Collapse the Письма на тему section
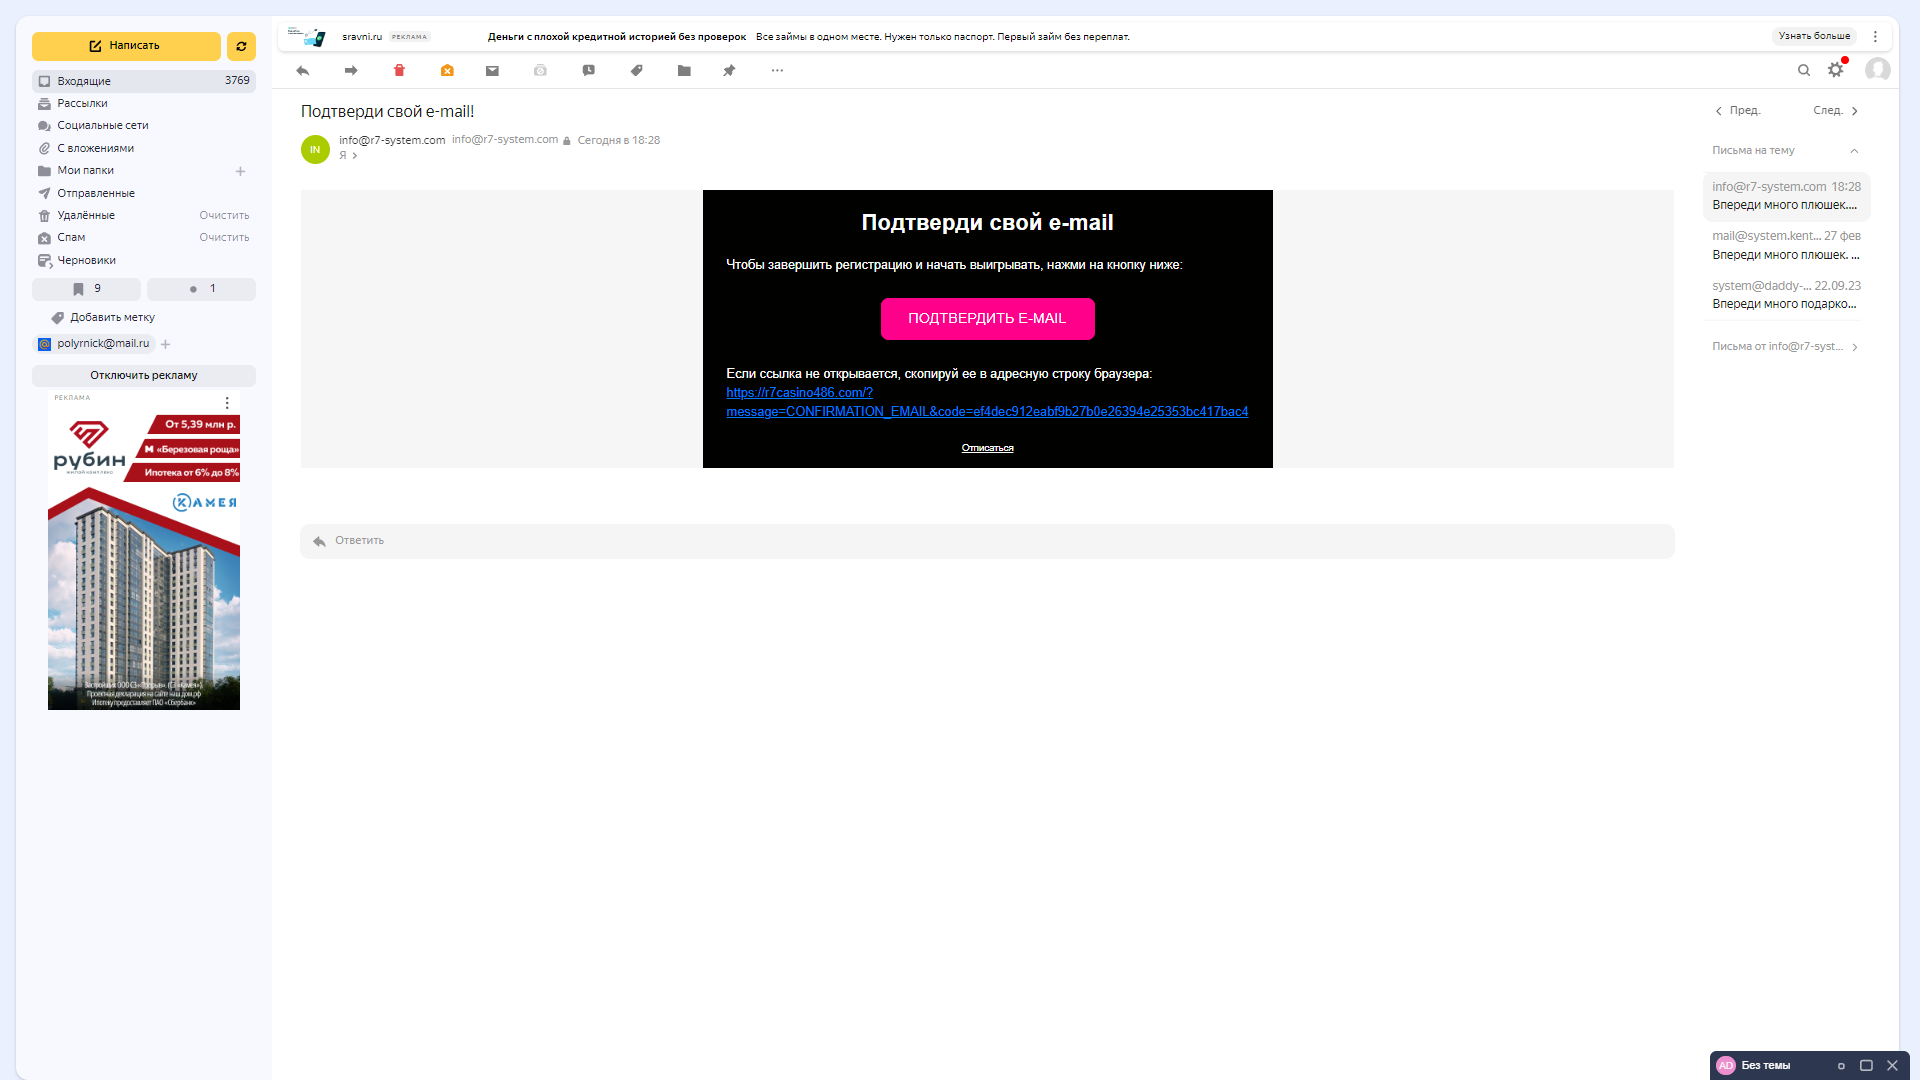The width and height of the screenshot is (1920, 1080). [1854, 151]
